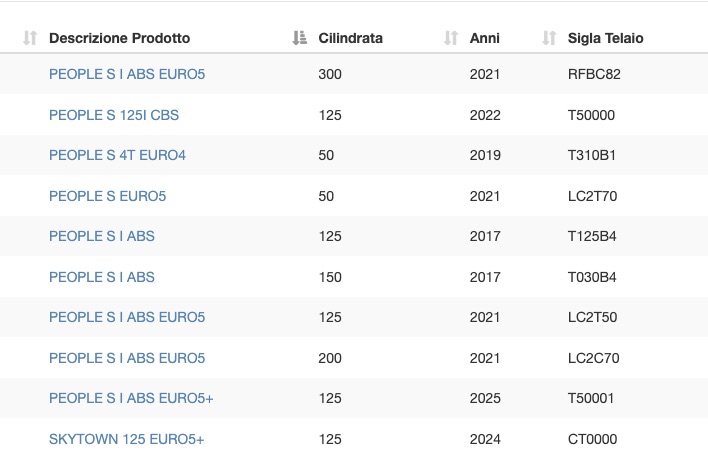Click year 2017 in the T030B4 row

(485, 277)
